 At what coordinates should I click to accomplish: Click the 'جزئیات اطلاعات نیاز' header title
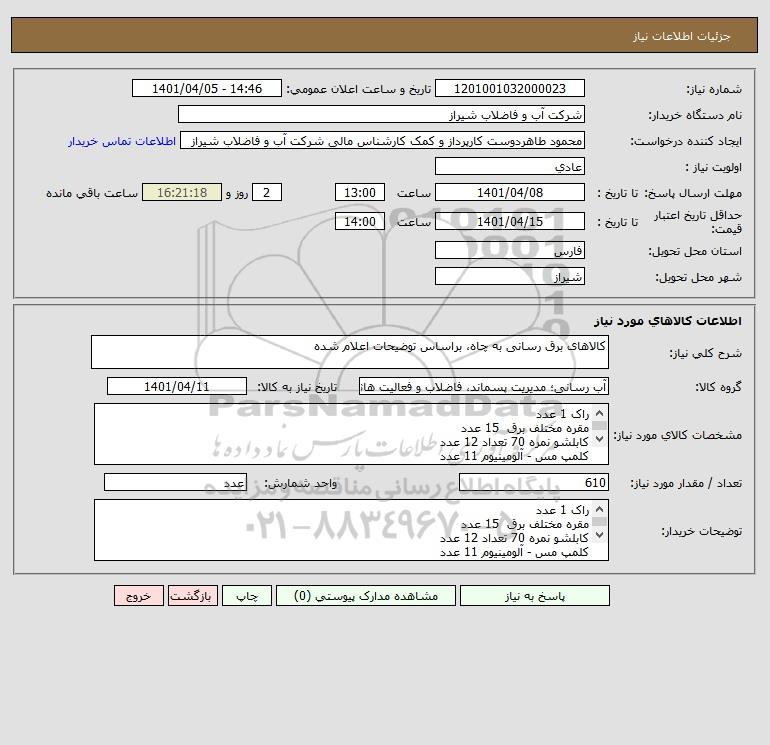coord(682,36)
